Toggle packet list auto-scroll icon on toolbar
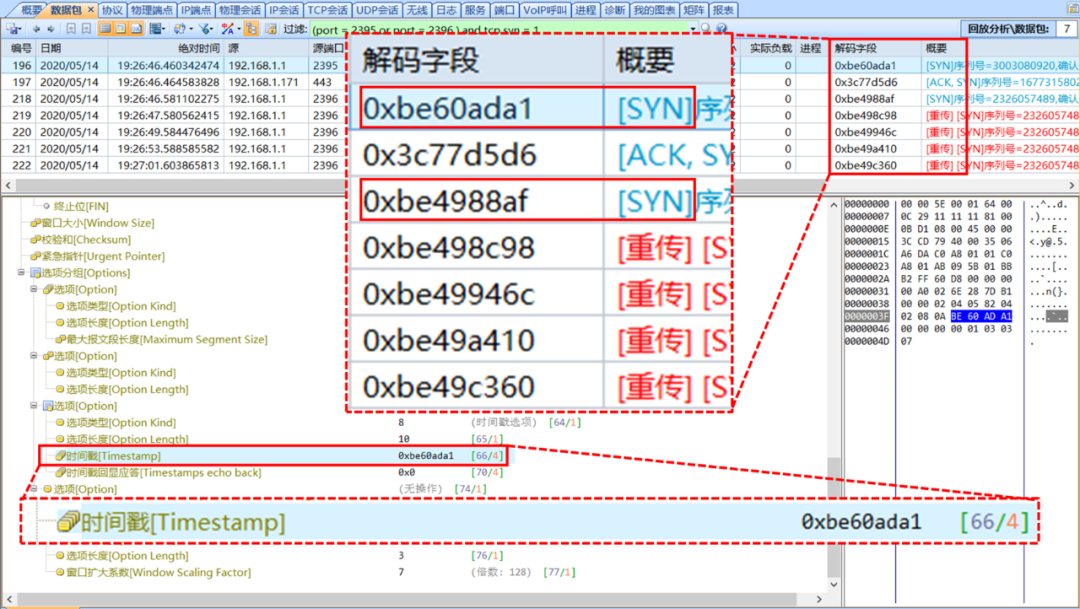The image size is (1080, 609). pyautogui.click(x=179, y=28)
